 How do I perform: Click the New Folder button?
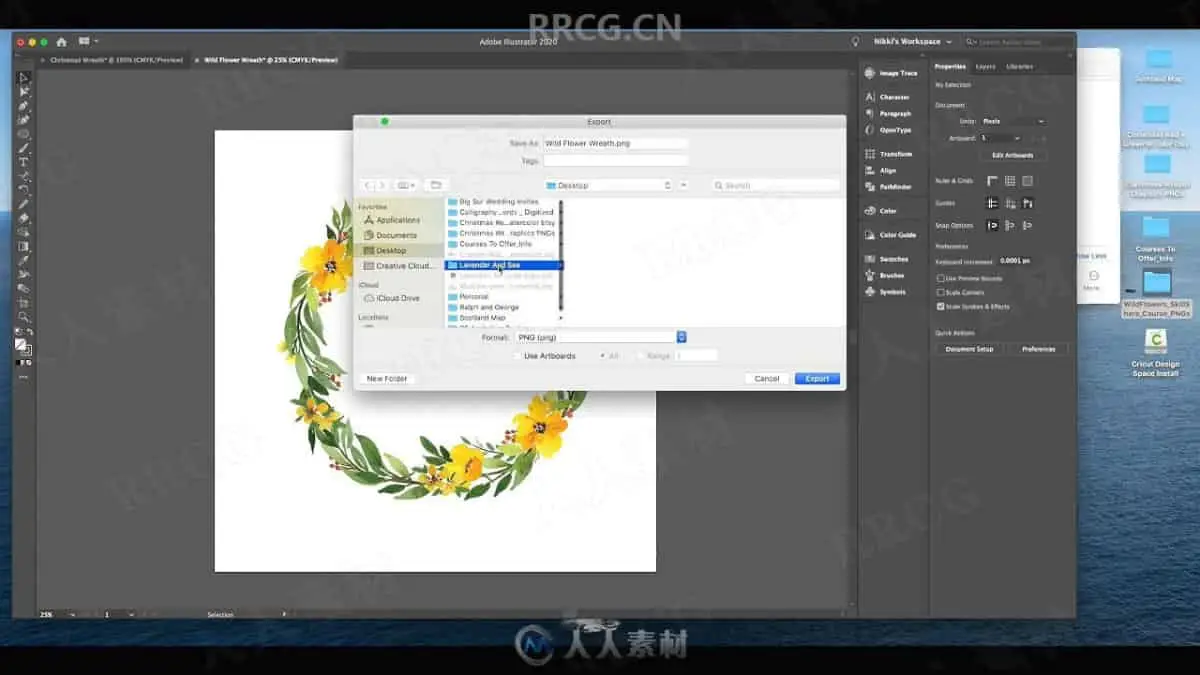(x=387, y=379)
